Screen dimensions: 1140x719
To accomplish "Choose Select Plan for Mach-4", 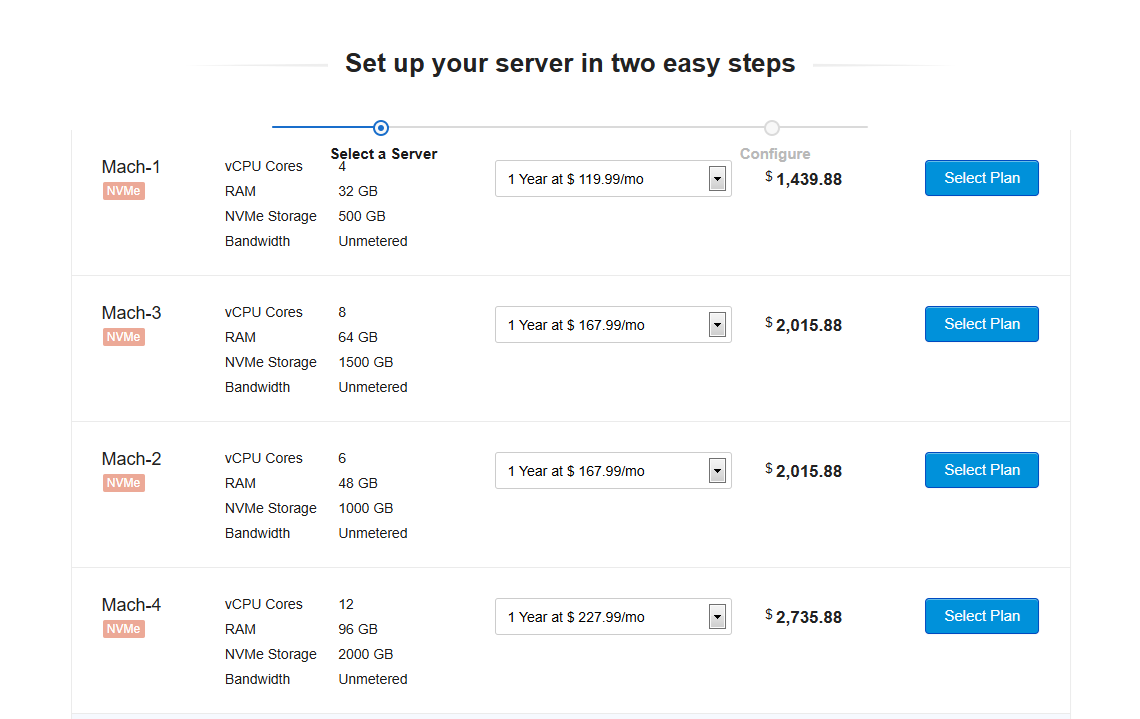I will pyautogui.click(x=982, y=616).
